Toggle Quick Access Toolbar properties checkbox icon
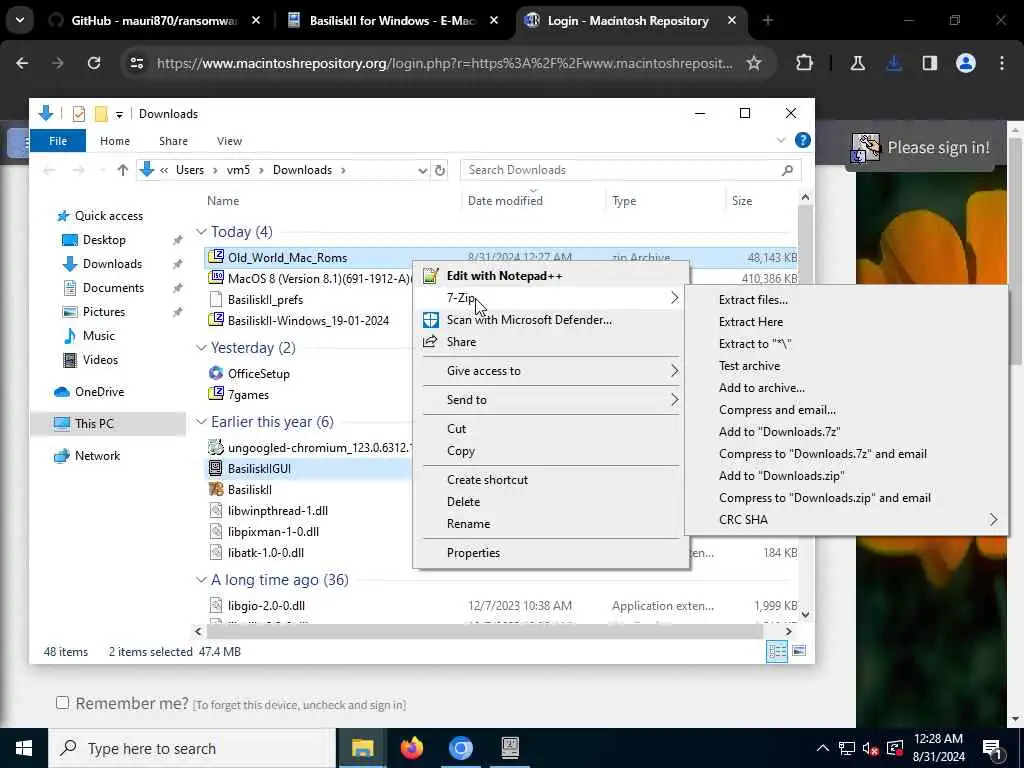1024x768 pixels. coord(78,114)
